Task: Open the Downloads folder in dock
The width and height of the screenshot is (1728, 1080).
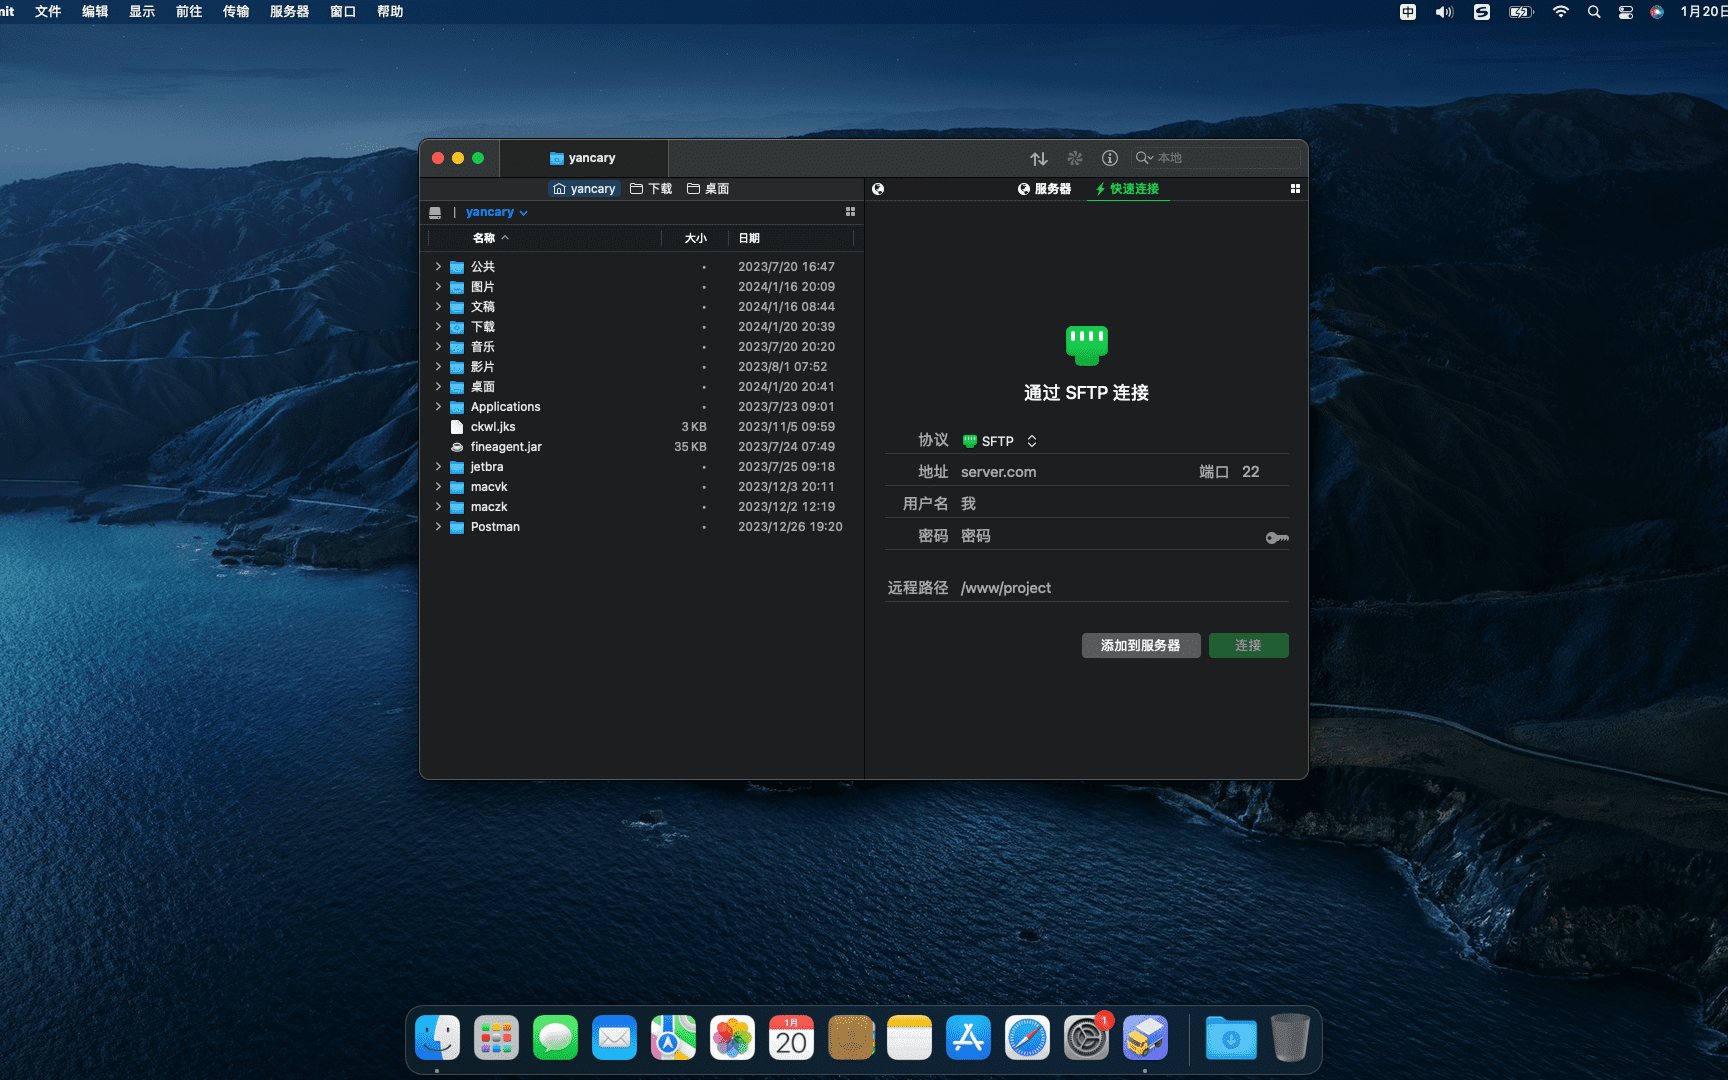Action: click(x=1231, y=1038)
